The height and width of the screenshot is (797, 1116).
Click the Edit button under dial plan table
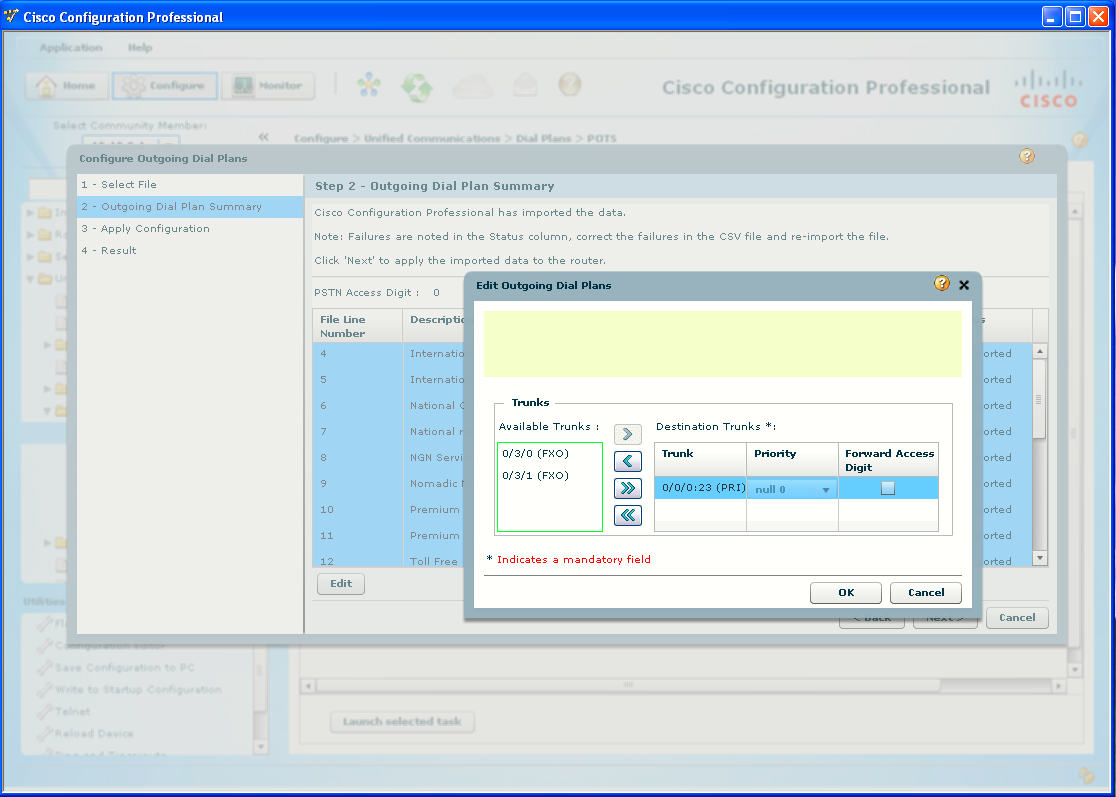click(x=341, y=584)
